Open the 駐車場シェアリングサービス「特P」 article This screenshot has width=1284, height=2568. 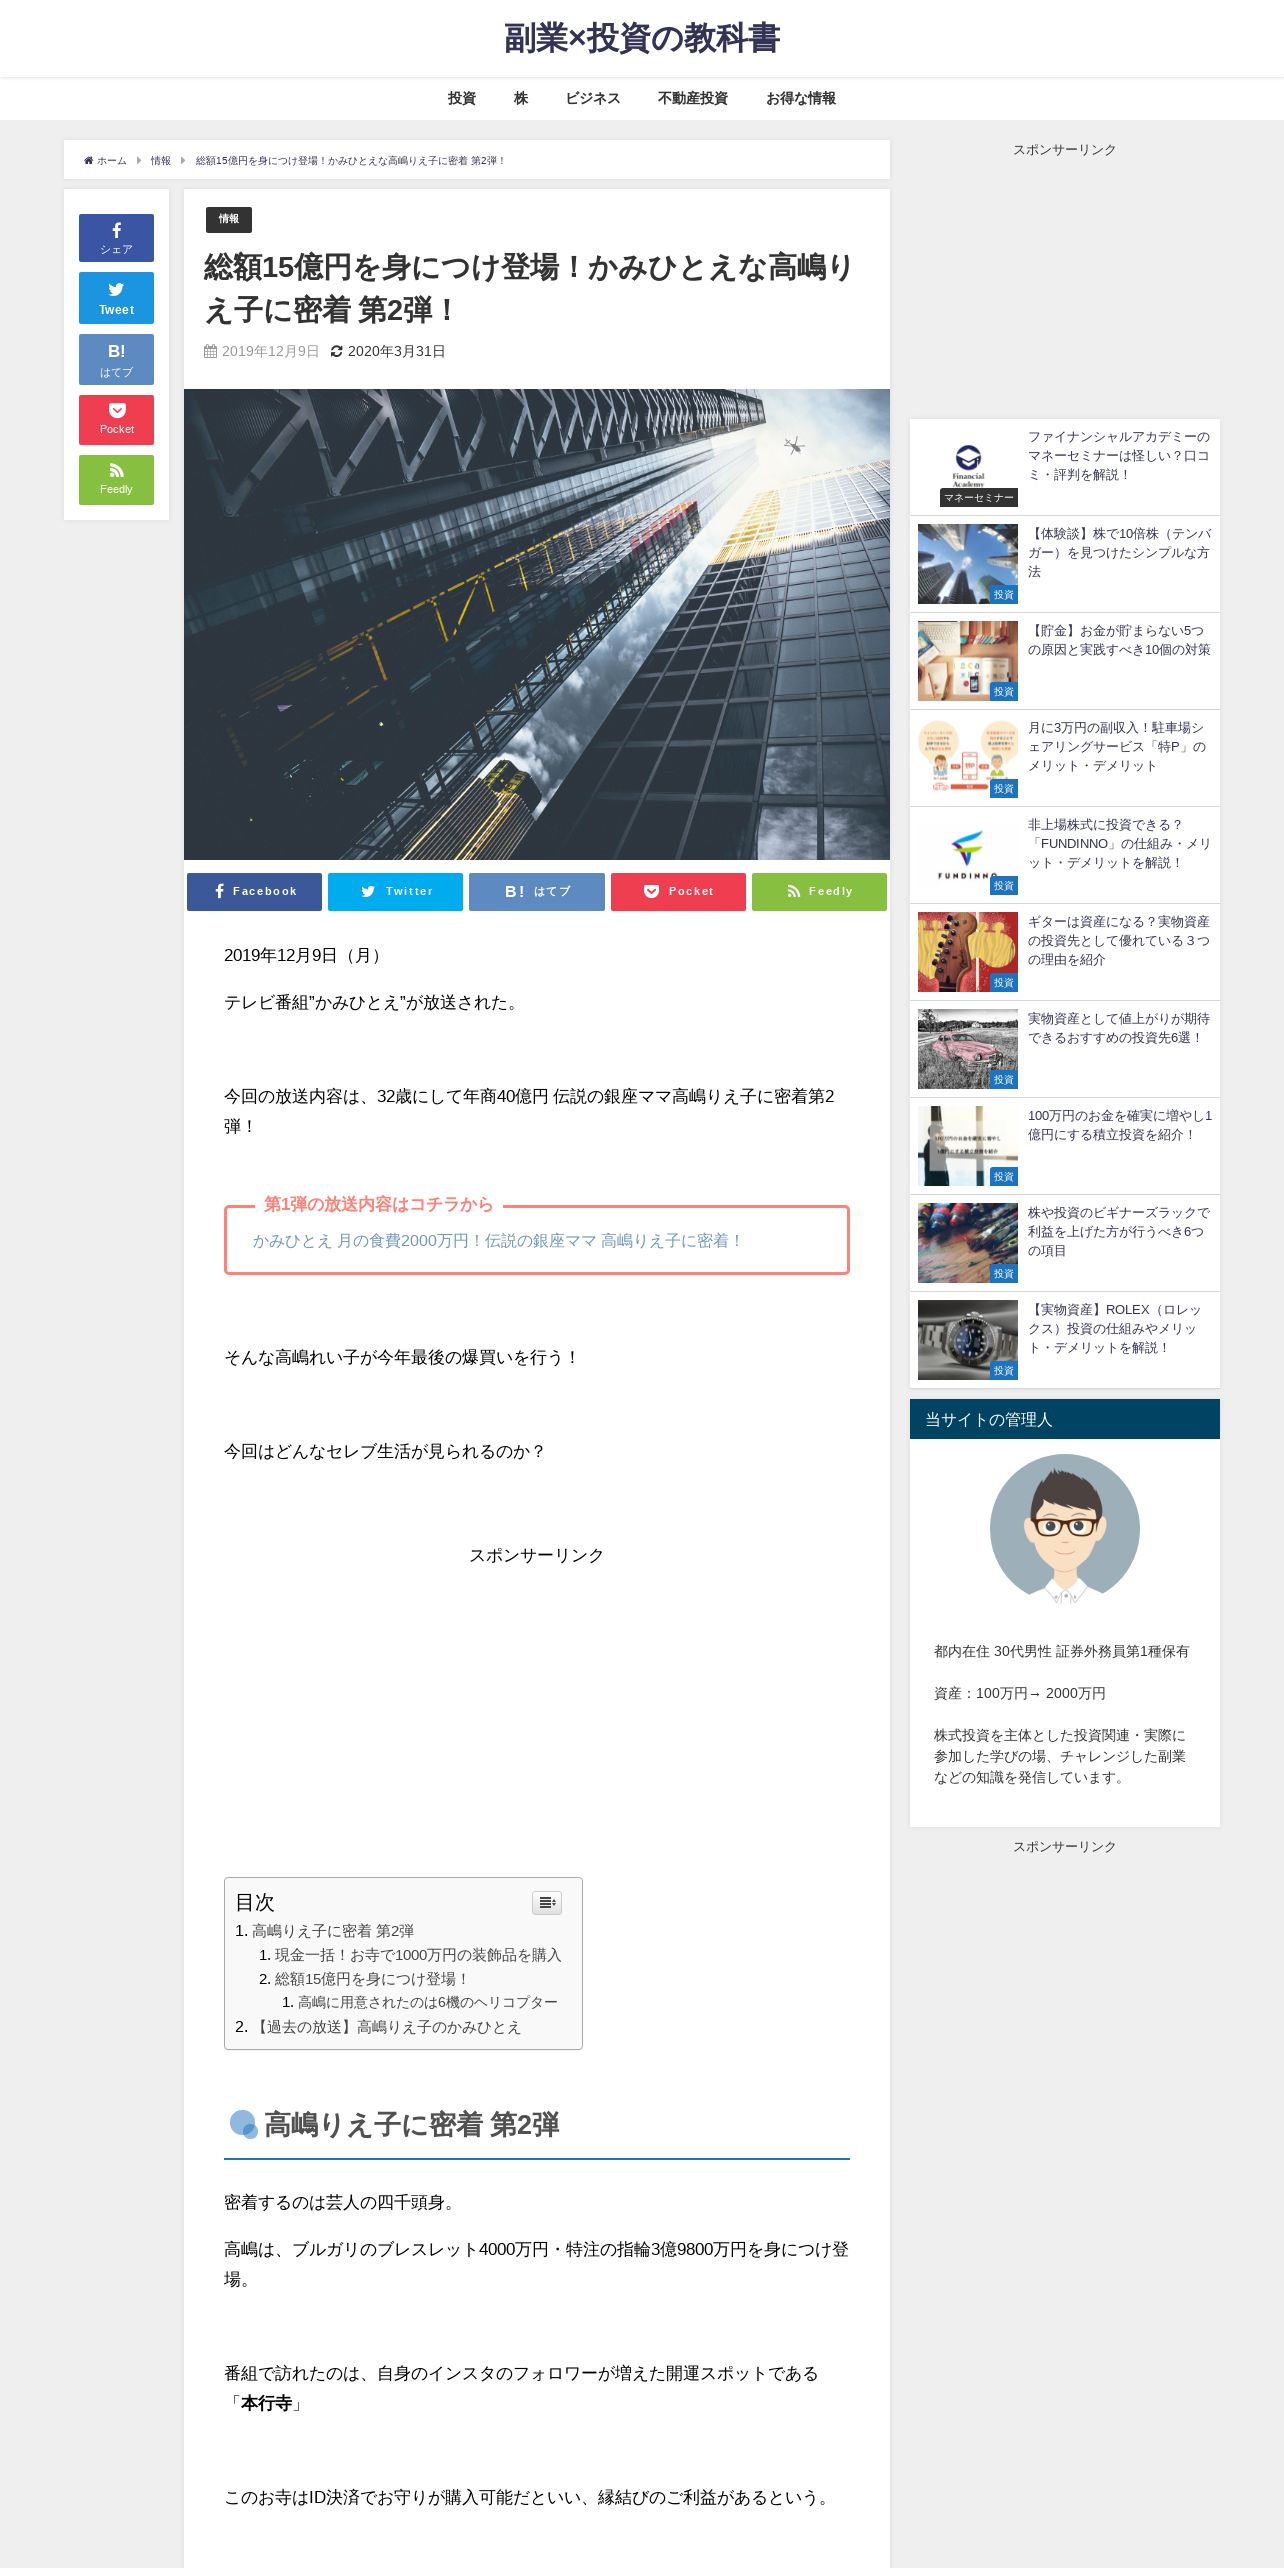[1119, 747]
